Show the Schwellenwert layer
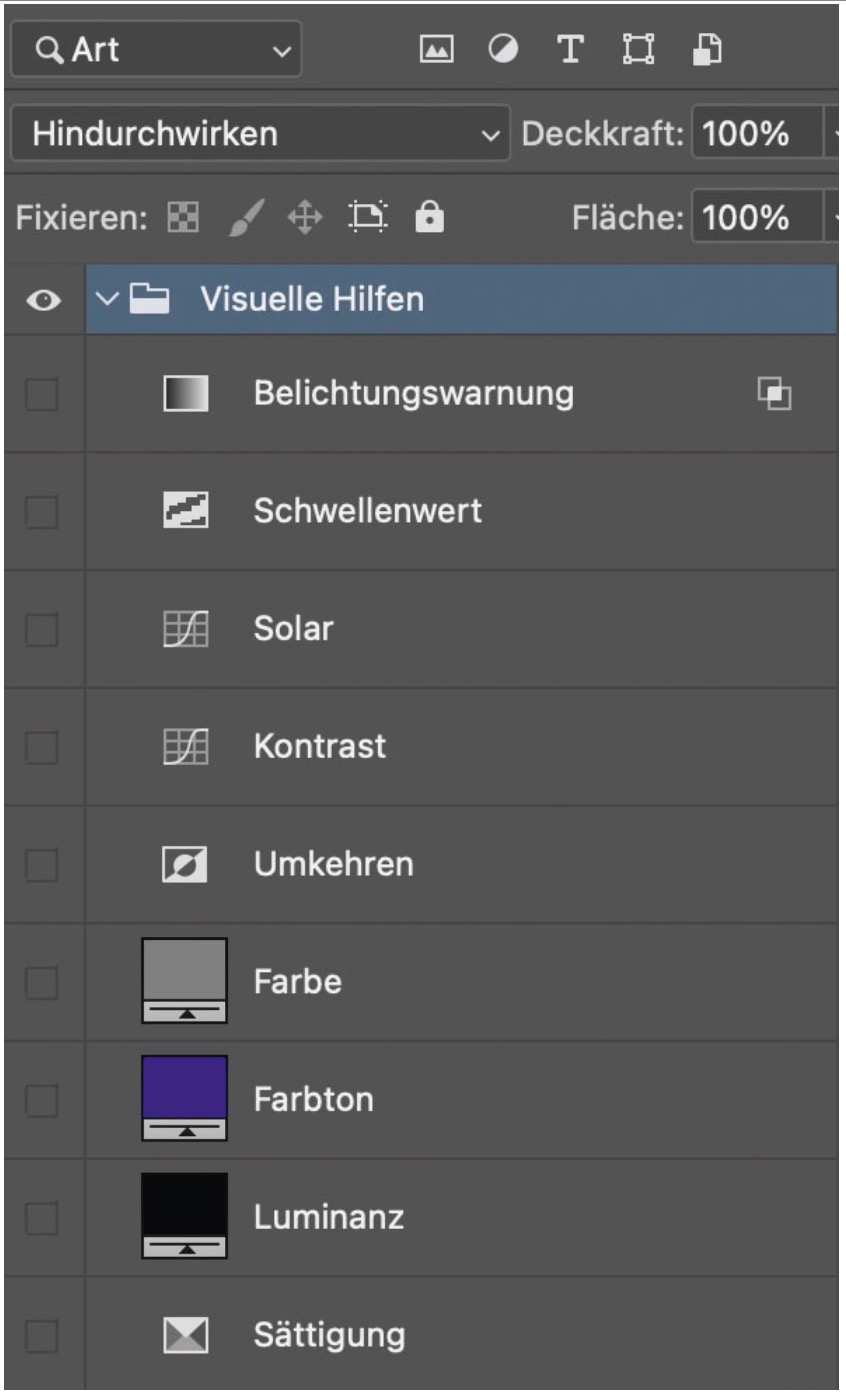Screen dimensions: 846x1395 42,512
